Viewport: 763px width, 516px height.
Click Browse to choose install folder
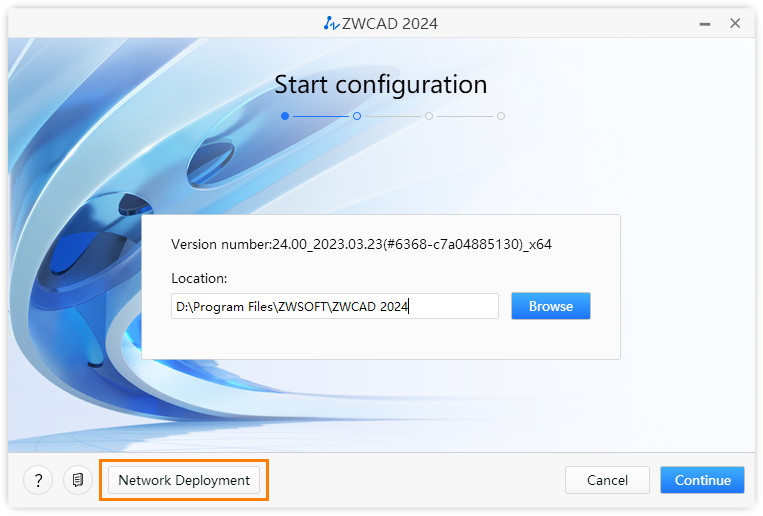(x=550, y=306)
